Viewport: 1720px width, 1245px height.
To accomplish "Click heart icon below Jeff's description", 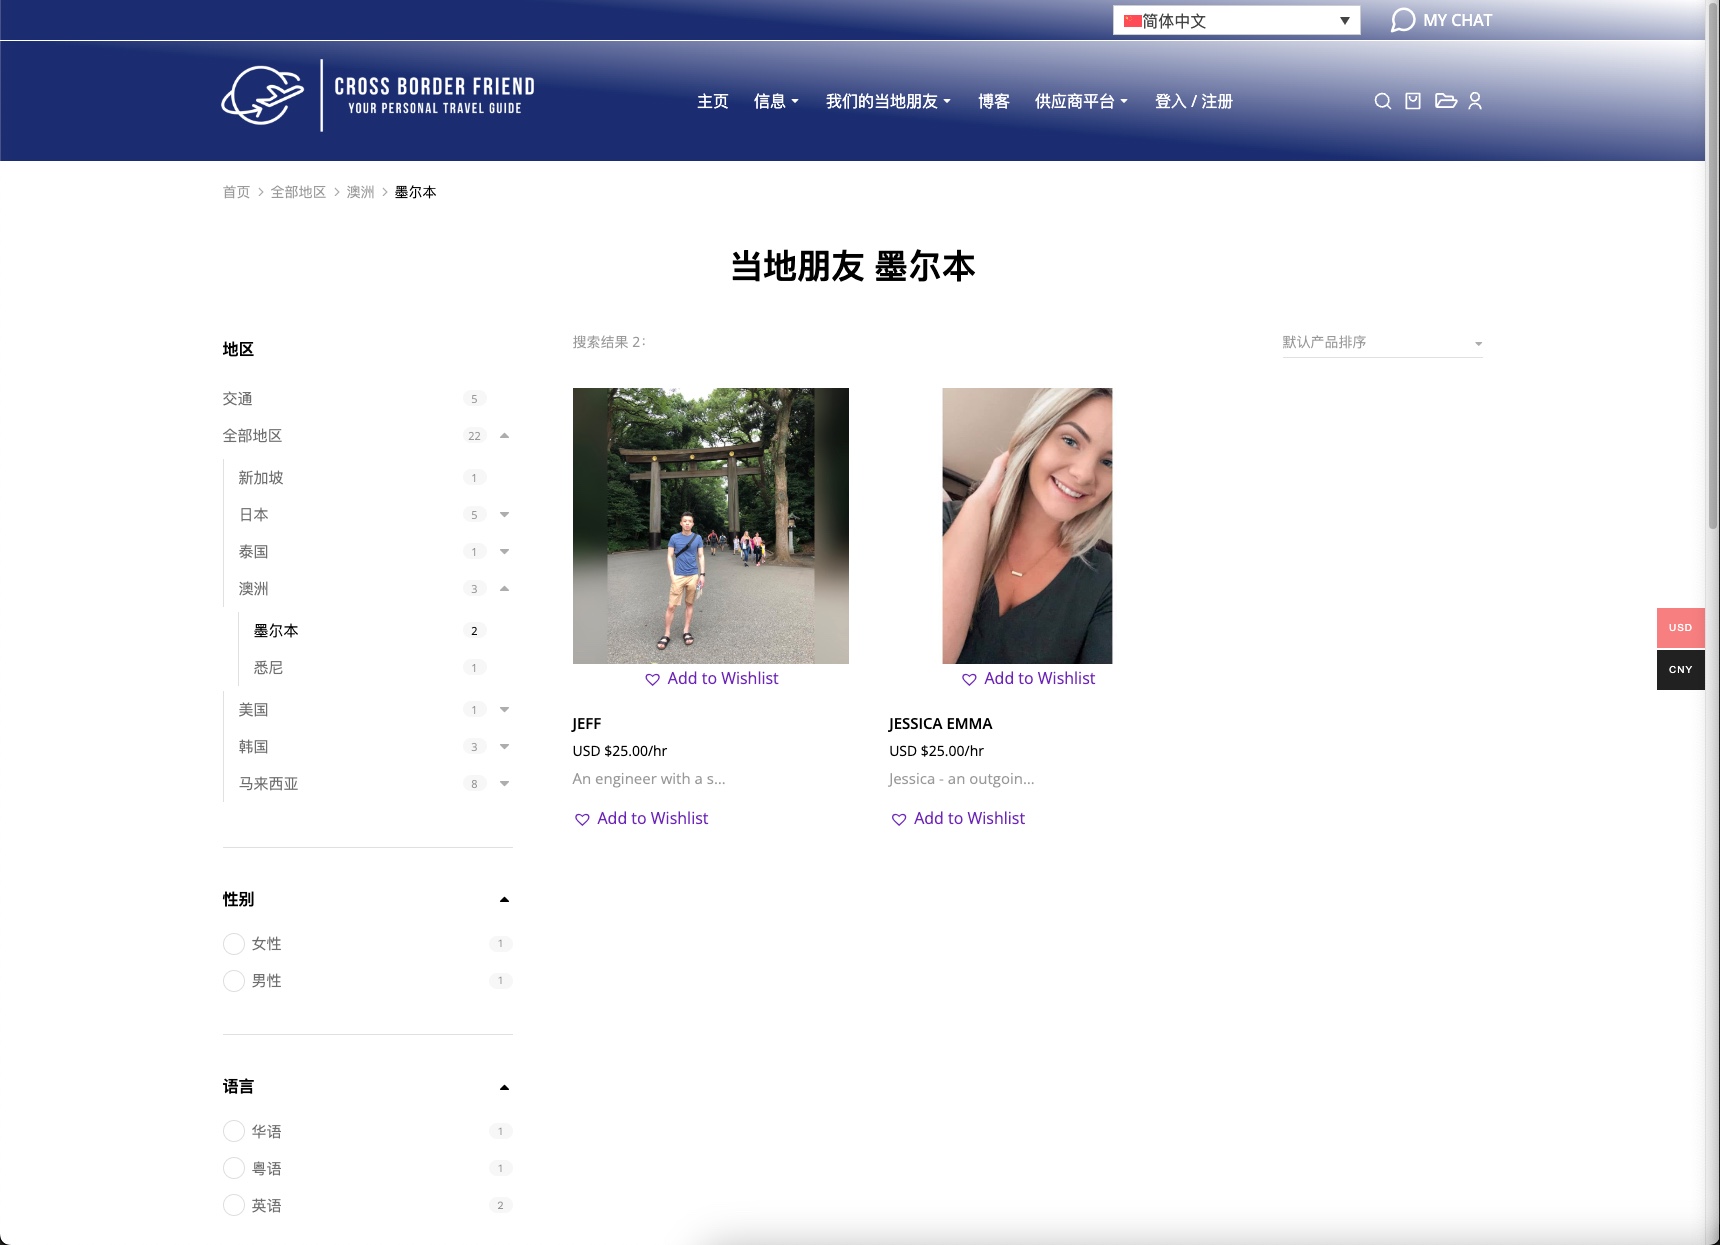I will point(582,820).
